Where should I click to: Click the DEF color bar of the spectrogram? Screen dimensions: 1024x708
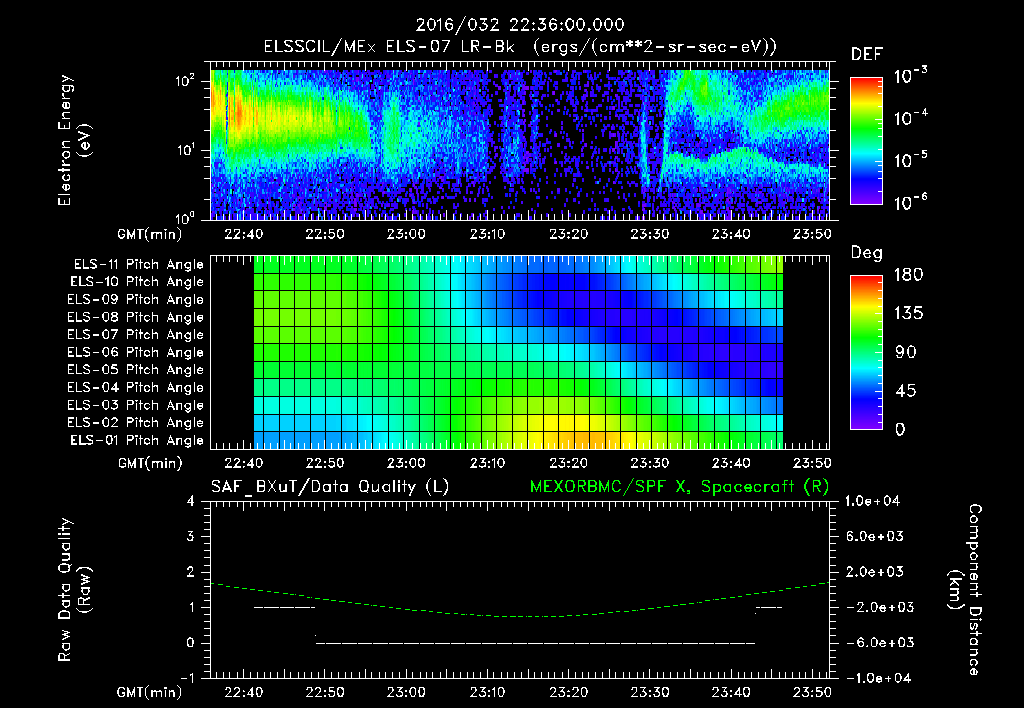pyautogui.click(x=866, y=140)
